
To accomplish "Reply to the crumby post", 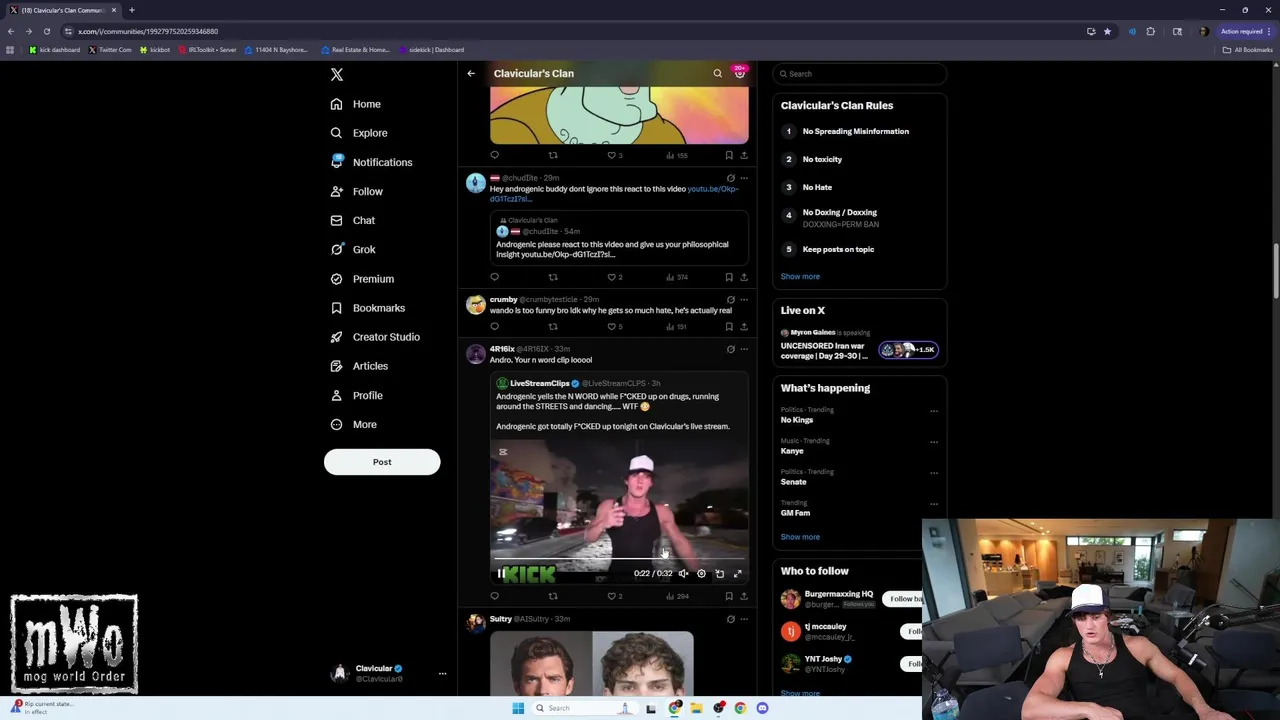I will (494, 326).
